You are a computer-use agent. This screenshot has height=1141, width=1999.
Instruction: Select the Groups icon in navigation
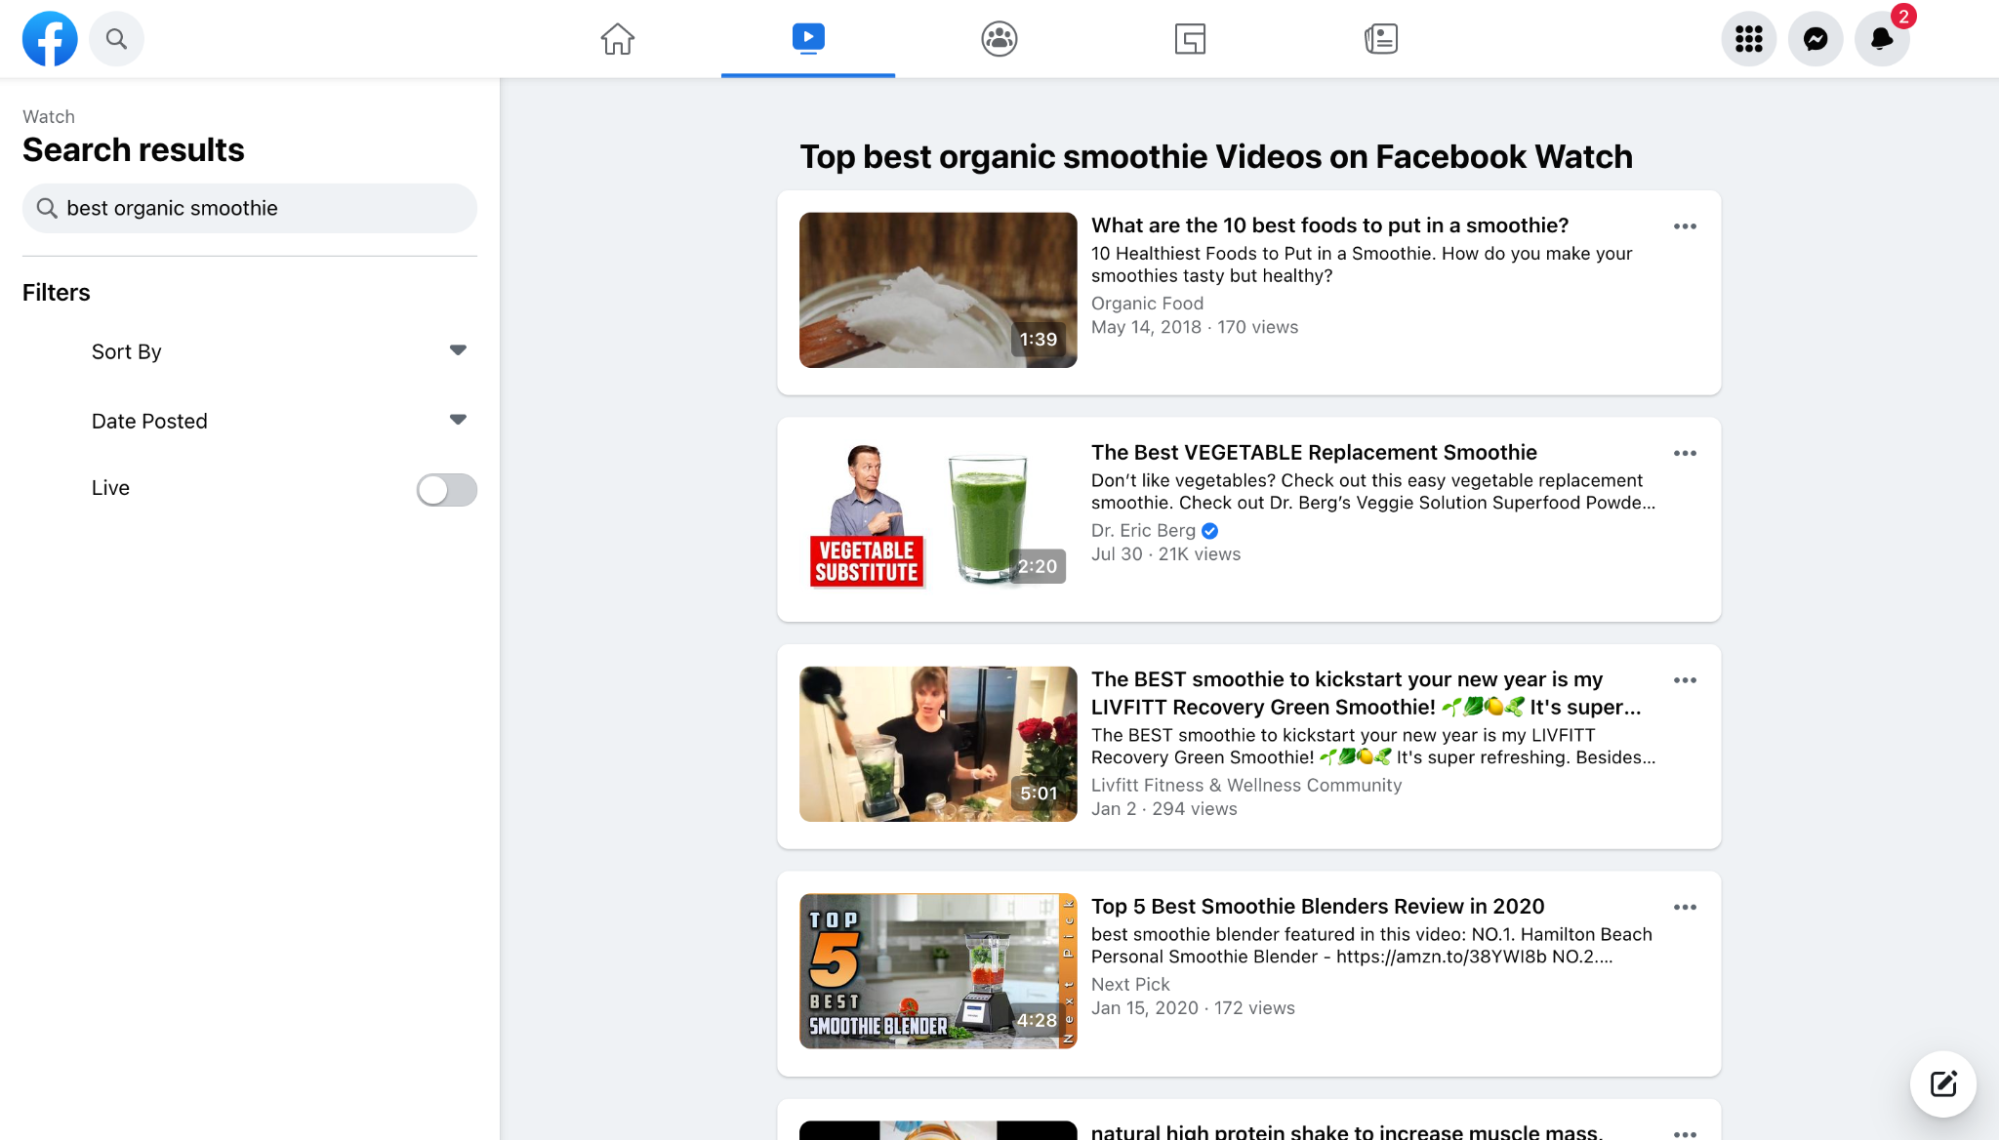(1000, 37)
